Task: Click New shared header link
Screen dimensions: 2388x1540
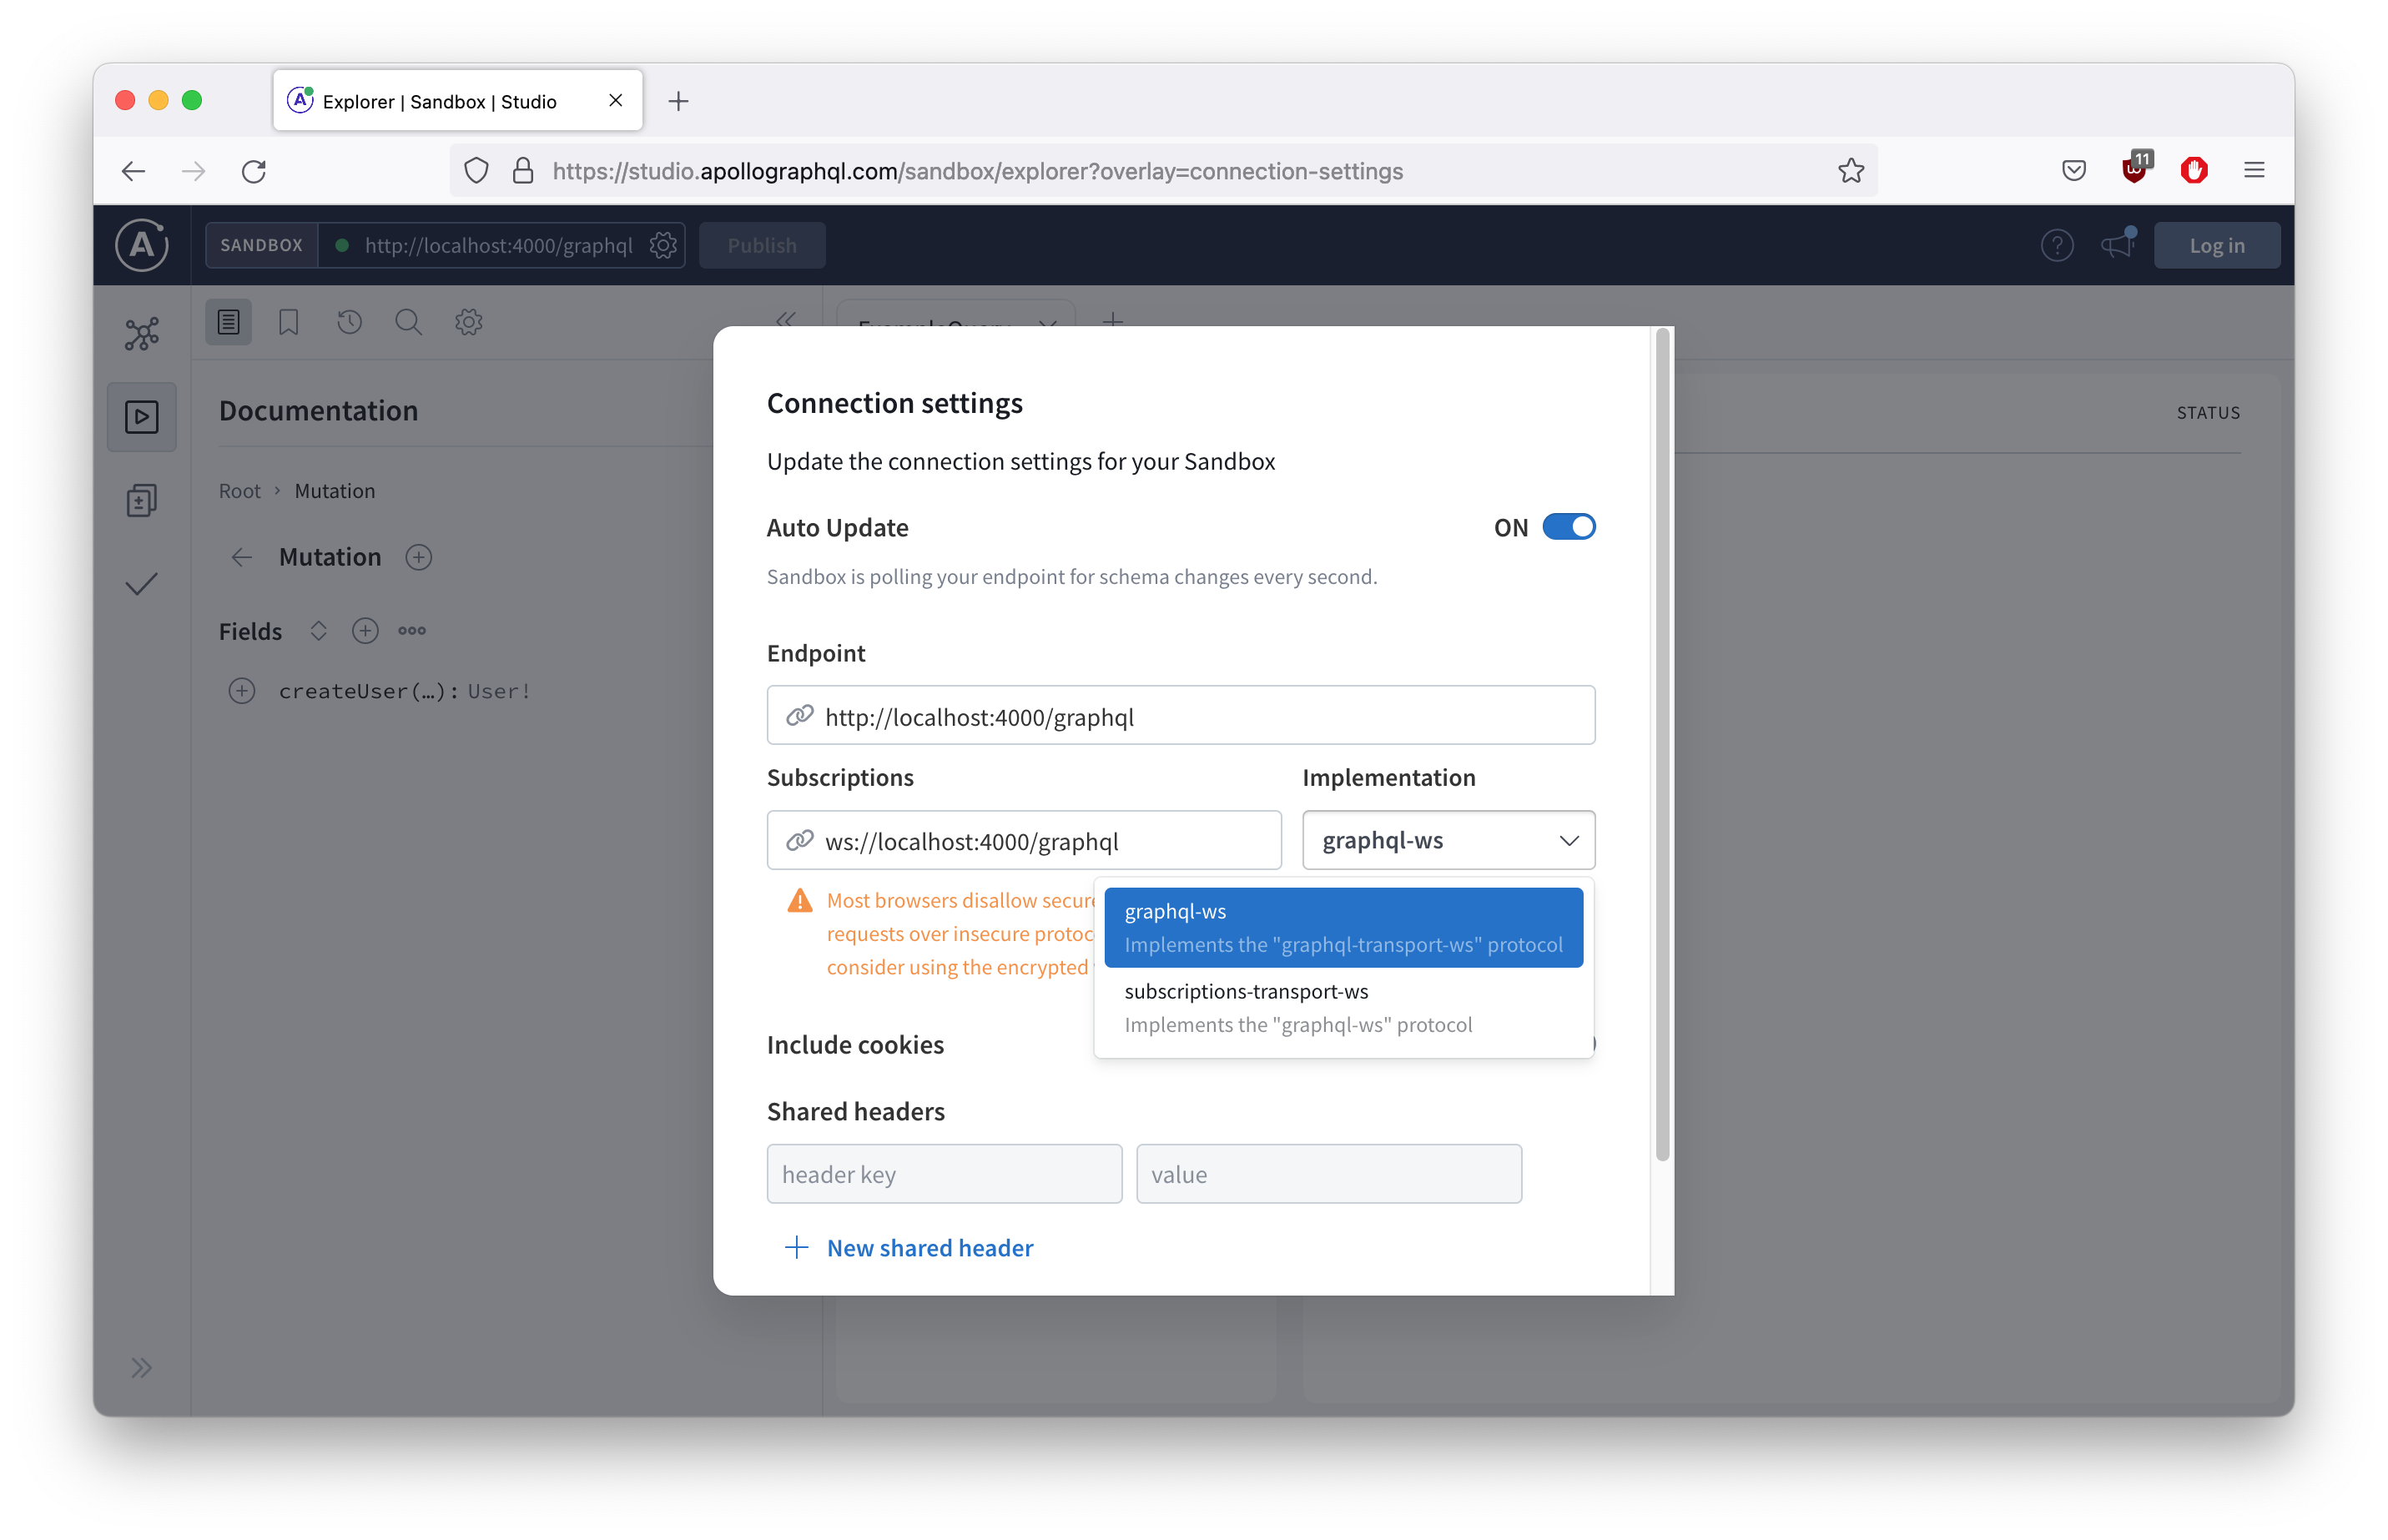Action: [929, 1248]
